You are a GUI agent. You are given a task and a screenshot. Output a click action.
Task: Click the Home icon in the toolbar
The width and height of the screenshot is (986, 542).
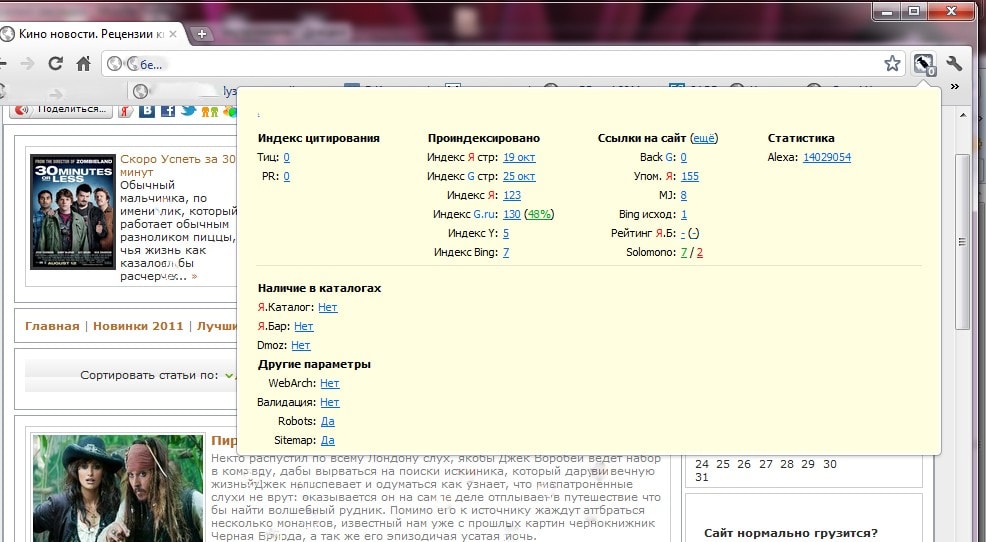(84, 63)
